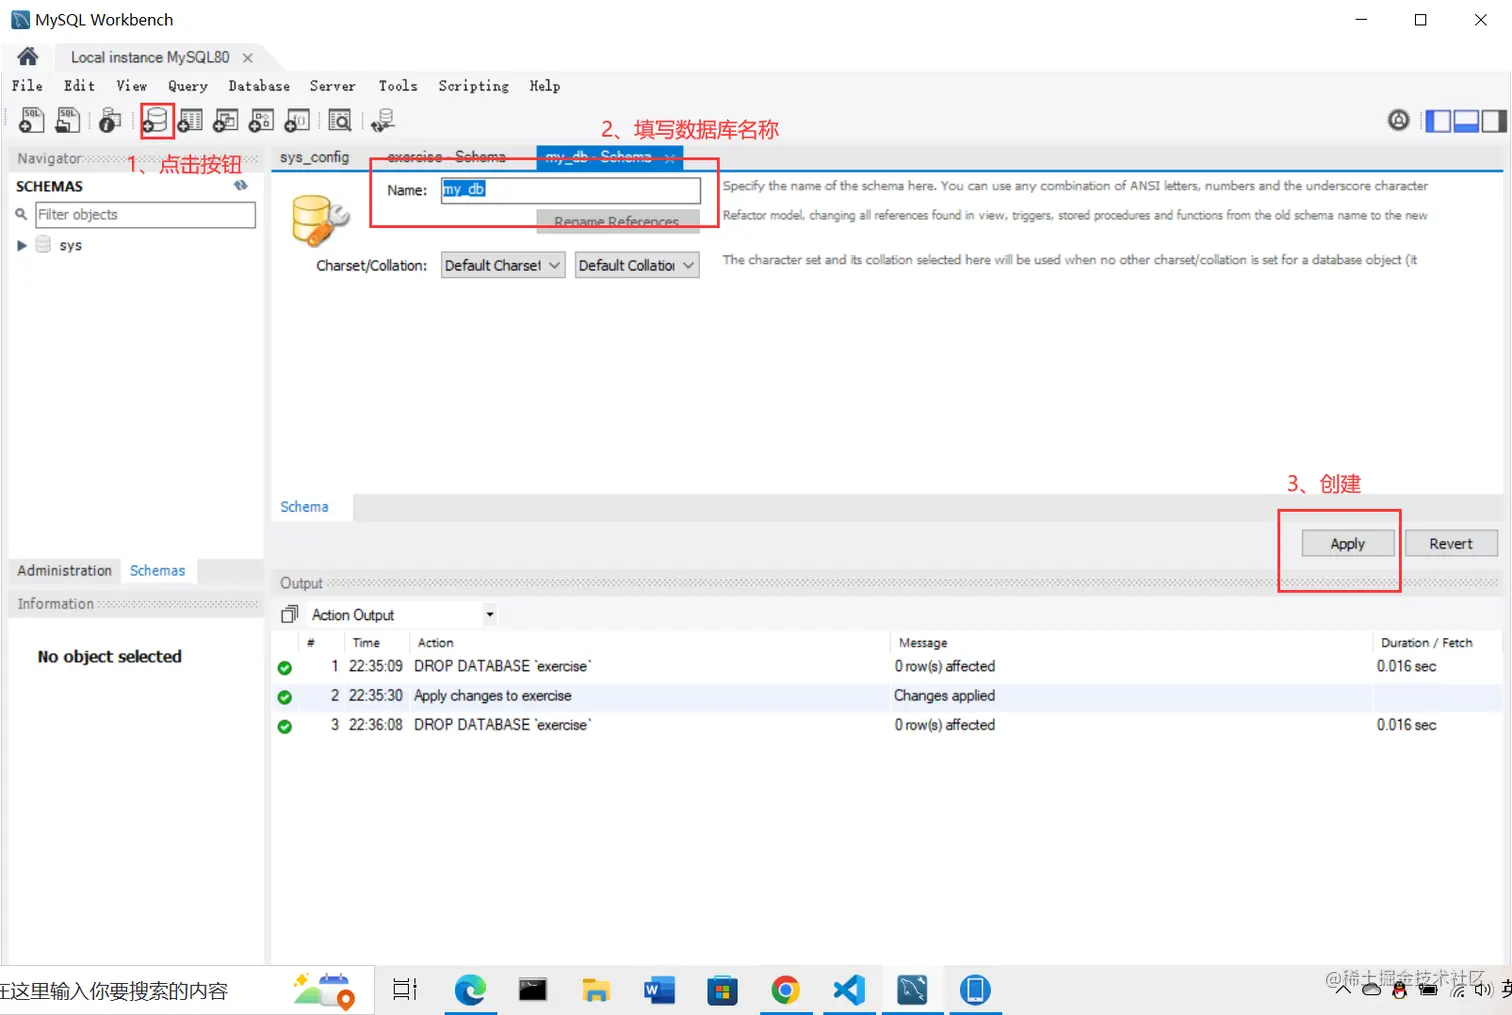Viewport: 1512px width, 1015px height.
Task: Open Visual Studio Code from the taskbar
Action: (x=849, y=990)
